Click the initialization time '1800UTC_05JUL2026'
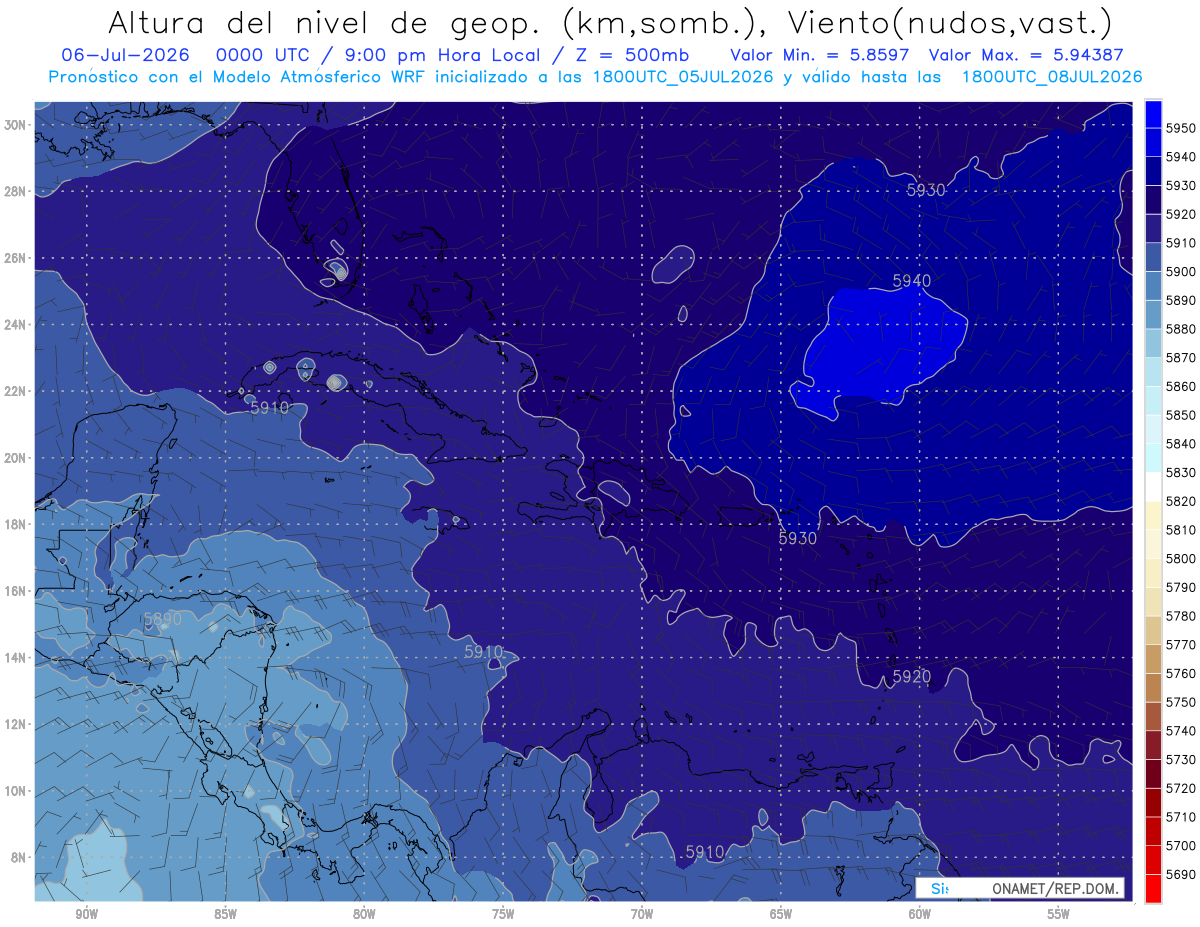This screenshot has height=927, width=1200. (680, 76)
